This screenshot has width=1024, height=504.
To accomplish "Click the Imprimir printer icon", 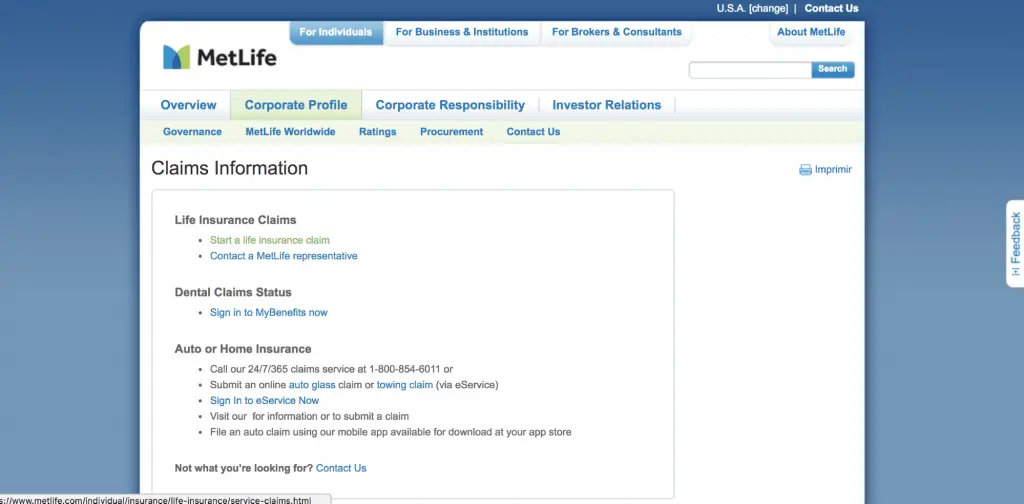I will [x=805, y=170].
